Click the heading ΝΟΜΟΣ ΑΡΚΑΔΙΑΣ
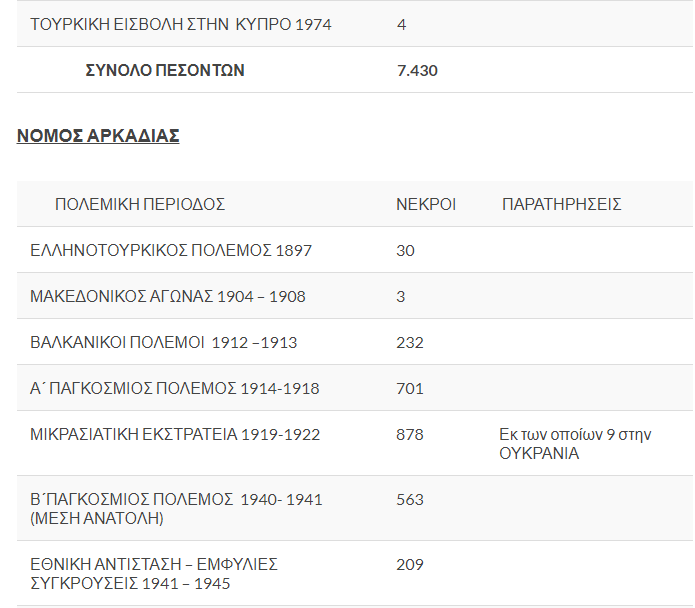This screenshot has width=695, height=608. click(x=98, y=136)
